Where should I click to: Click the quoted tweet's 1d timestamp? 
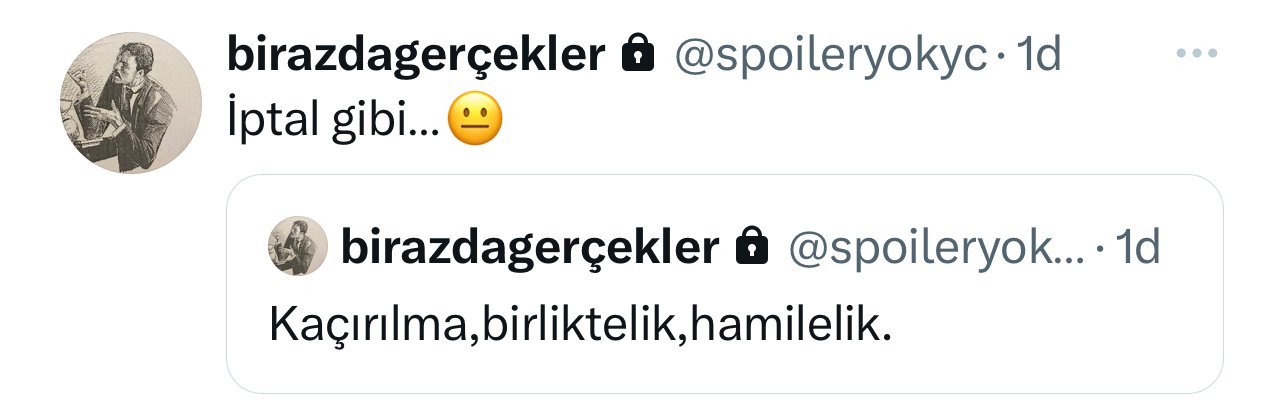click(1136, 247)
